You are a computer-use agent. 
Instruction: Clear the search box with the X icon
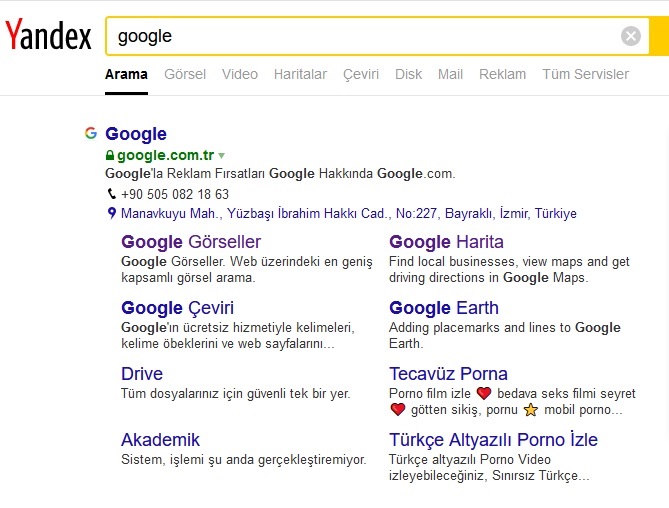(x=630, y=37)
